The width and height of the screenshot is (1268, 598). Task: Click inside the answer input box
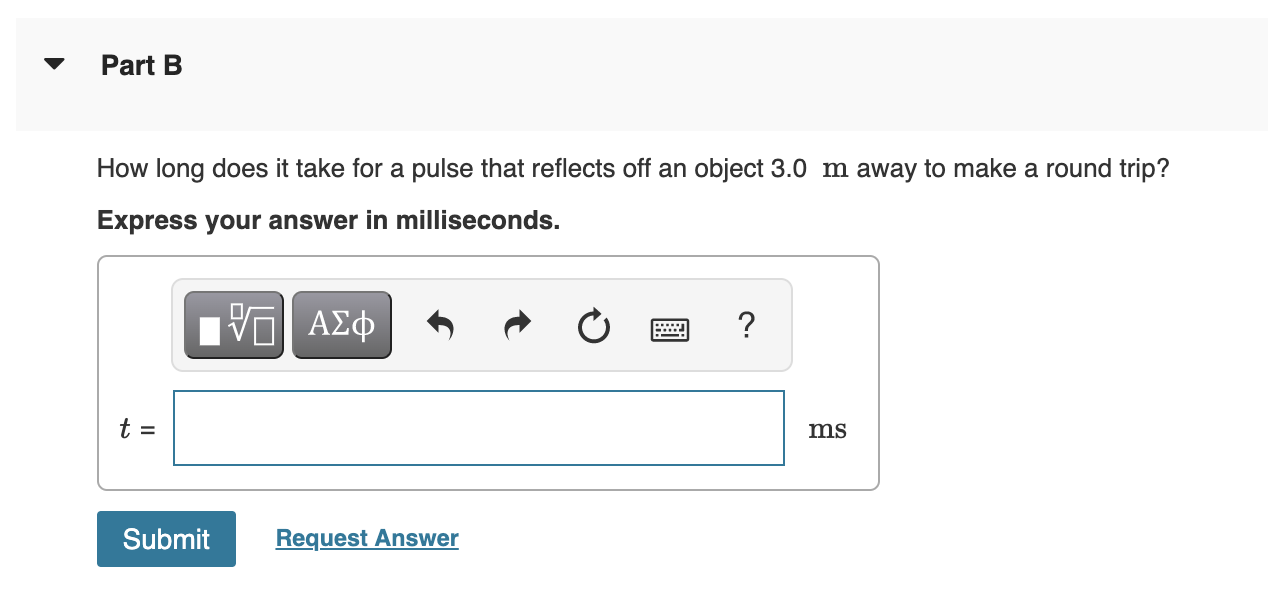[478, 428]
